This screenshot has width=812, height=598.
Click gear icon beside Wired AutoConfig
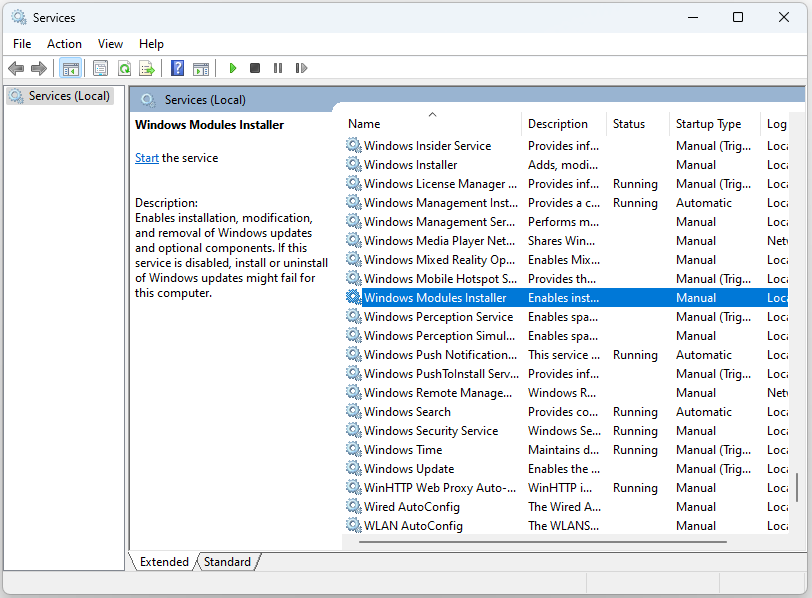354,506
